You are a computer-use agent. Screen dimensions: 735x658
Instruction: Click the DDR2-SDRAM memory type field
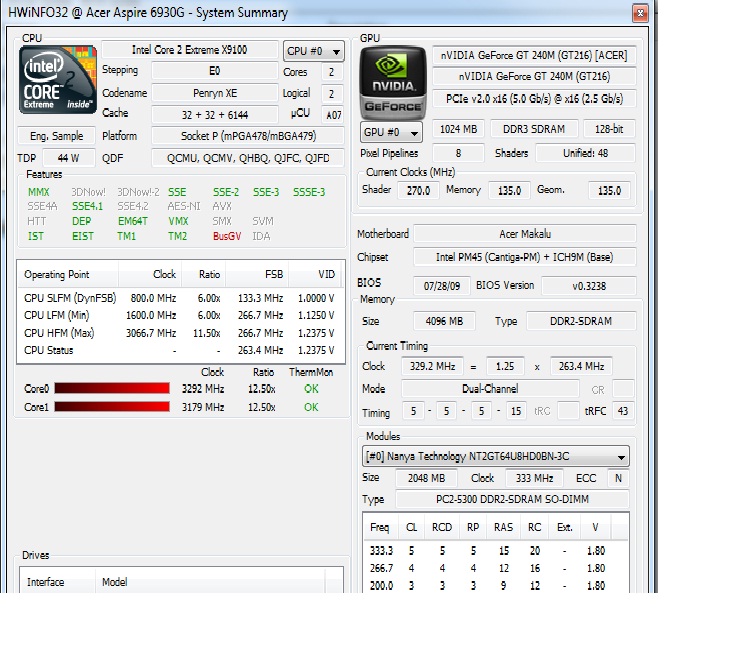pyautogui.click(x=581, y=321)
